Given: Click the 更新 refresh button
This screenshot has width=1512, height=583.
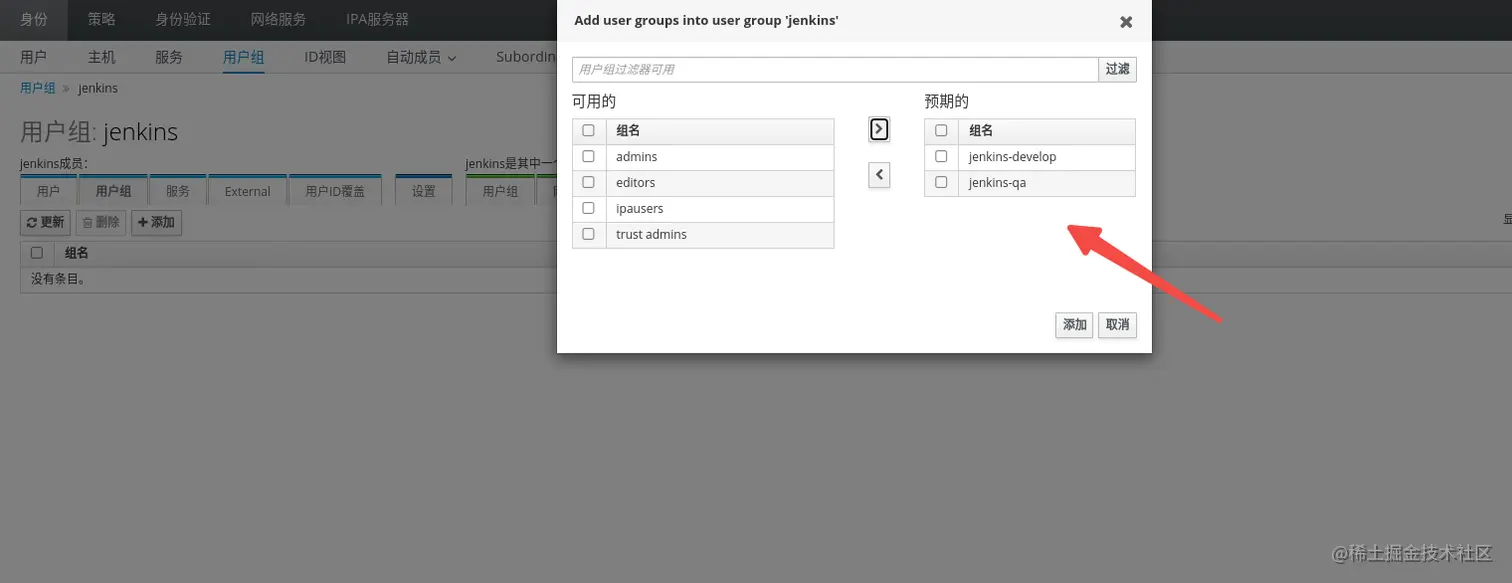Looking at the screenshot, I should tap(45, 223).
